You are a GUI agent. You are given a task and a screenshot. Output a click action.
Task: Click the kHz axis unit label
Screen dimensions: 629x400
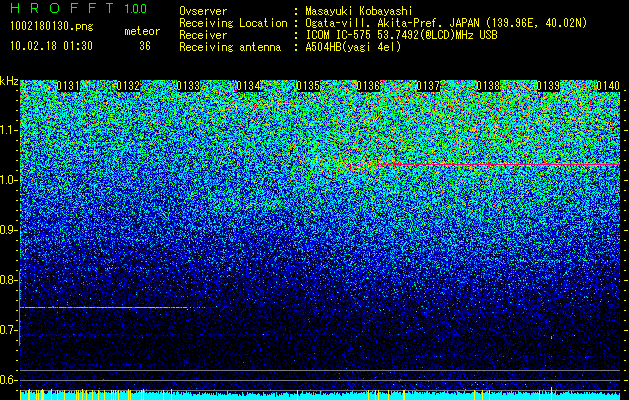[x=9, y=81]
